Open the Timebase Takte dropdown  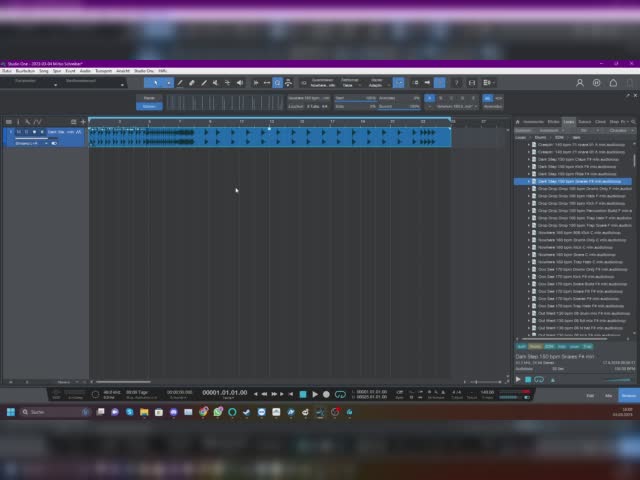[351, 83]
